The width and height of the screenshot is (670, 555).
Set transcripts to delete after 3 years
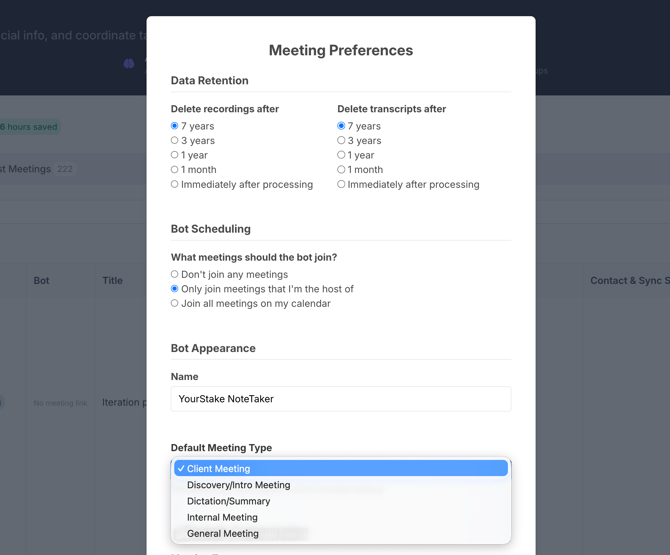point(341,141)
